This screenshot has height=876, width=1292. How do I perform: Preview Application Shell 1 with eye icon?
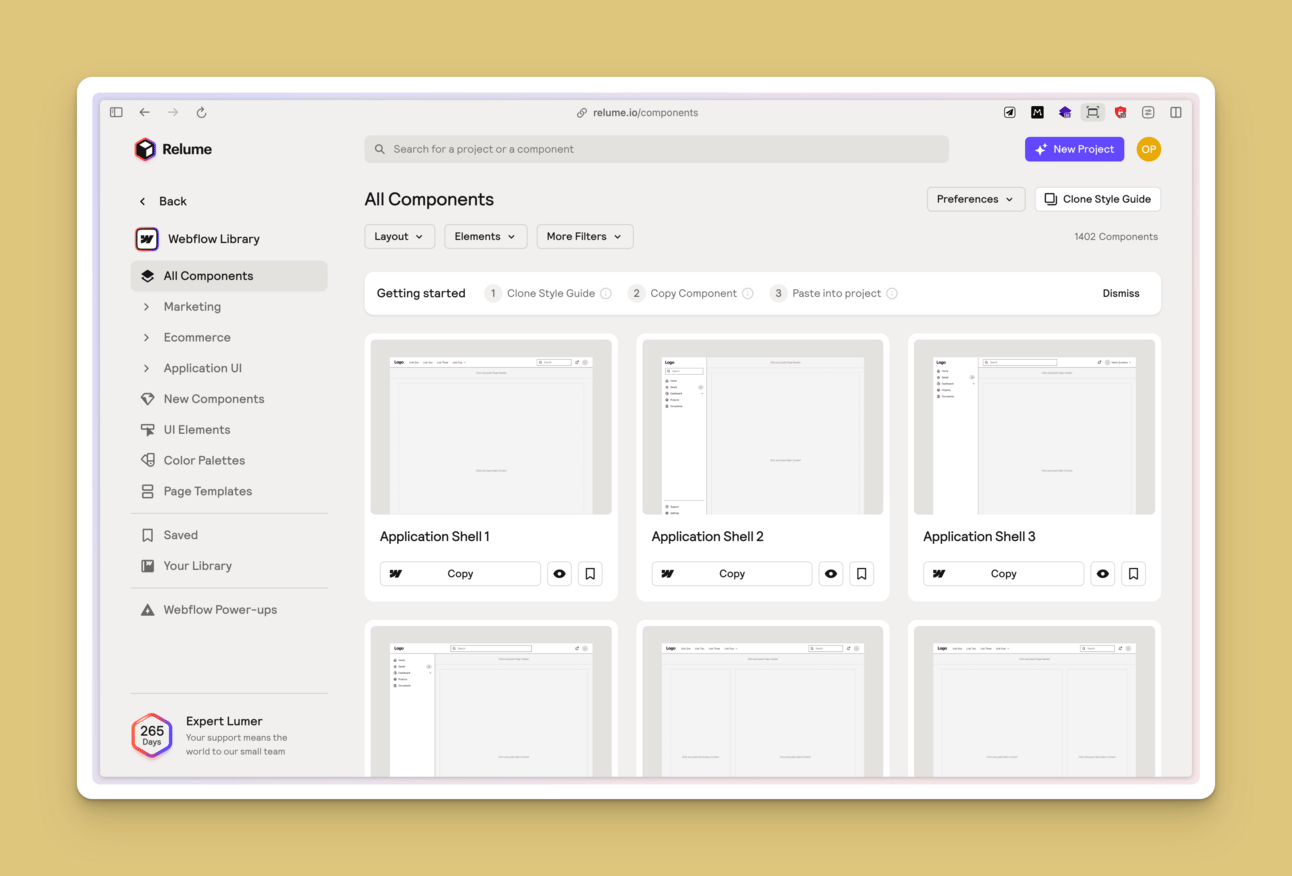tap(559, 574)
